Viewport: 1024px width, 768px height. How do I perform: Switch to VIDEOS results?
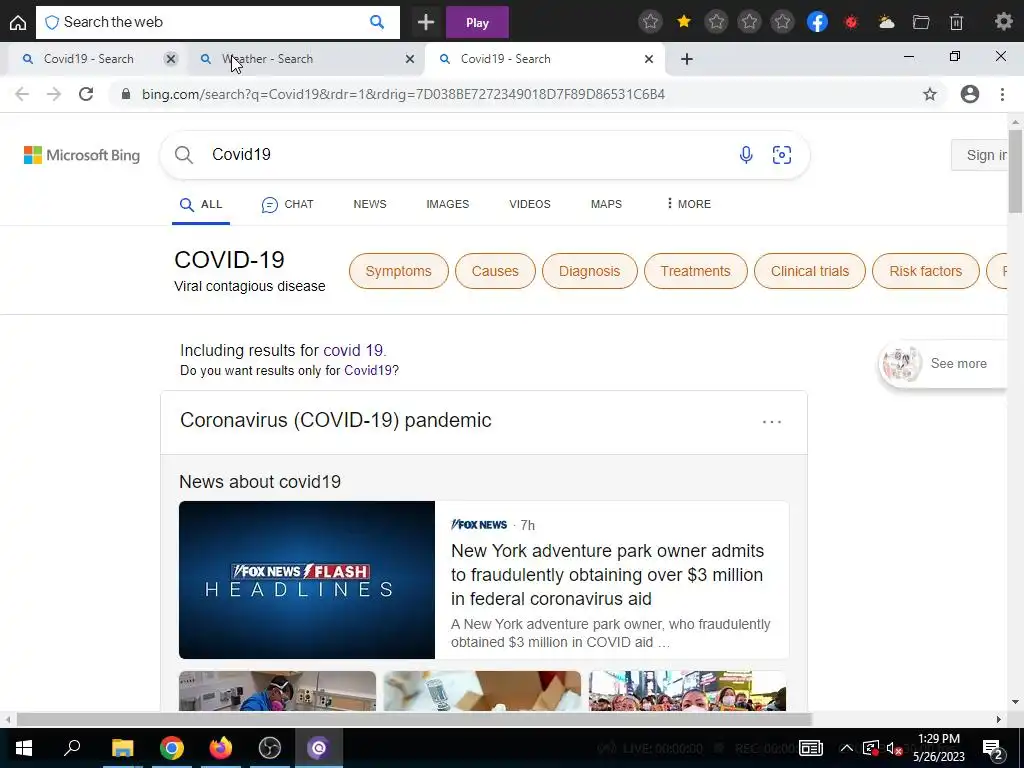pyautogui.click(x=530, y=204)
